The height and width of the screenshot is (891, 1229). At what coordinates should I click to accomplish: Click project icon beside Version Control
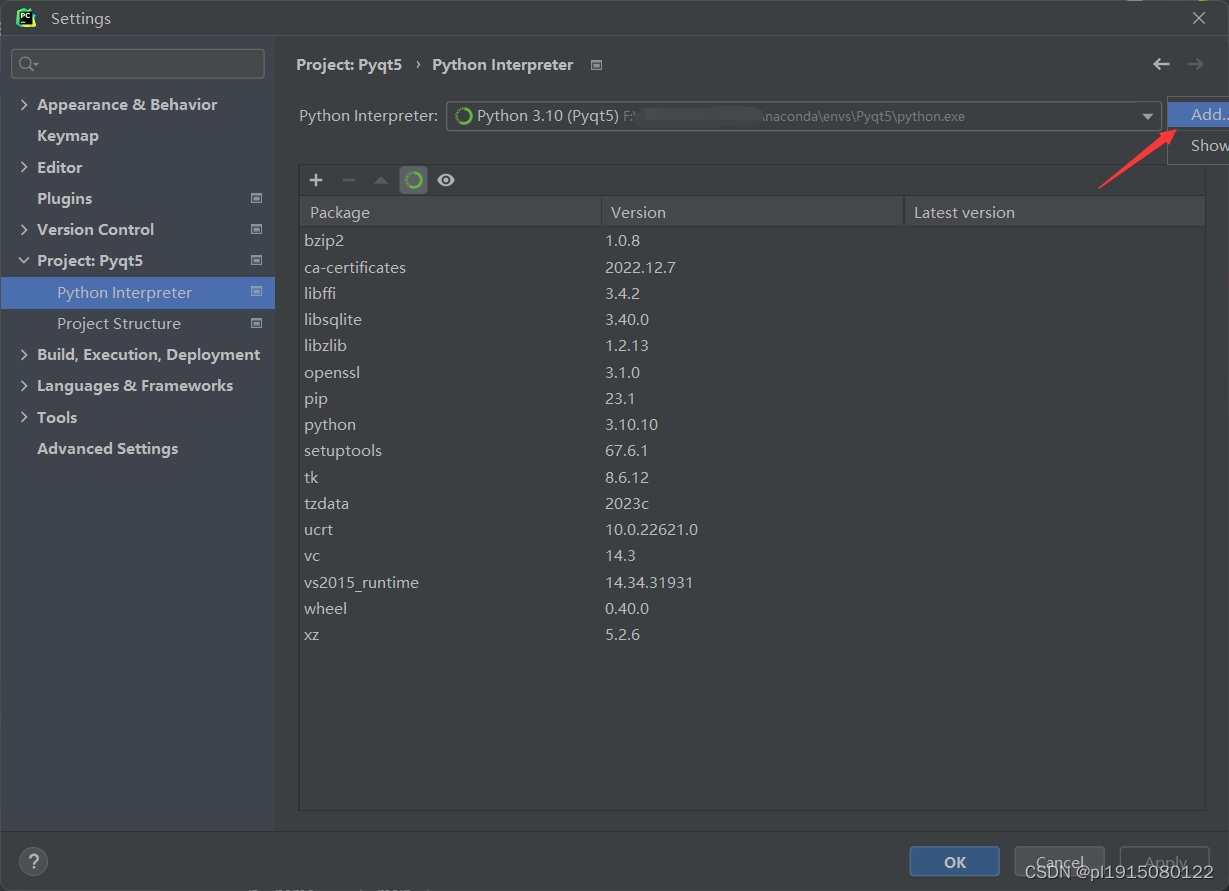click(x=256, y=229)
